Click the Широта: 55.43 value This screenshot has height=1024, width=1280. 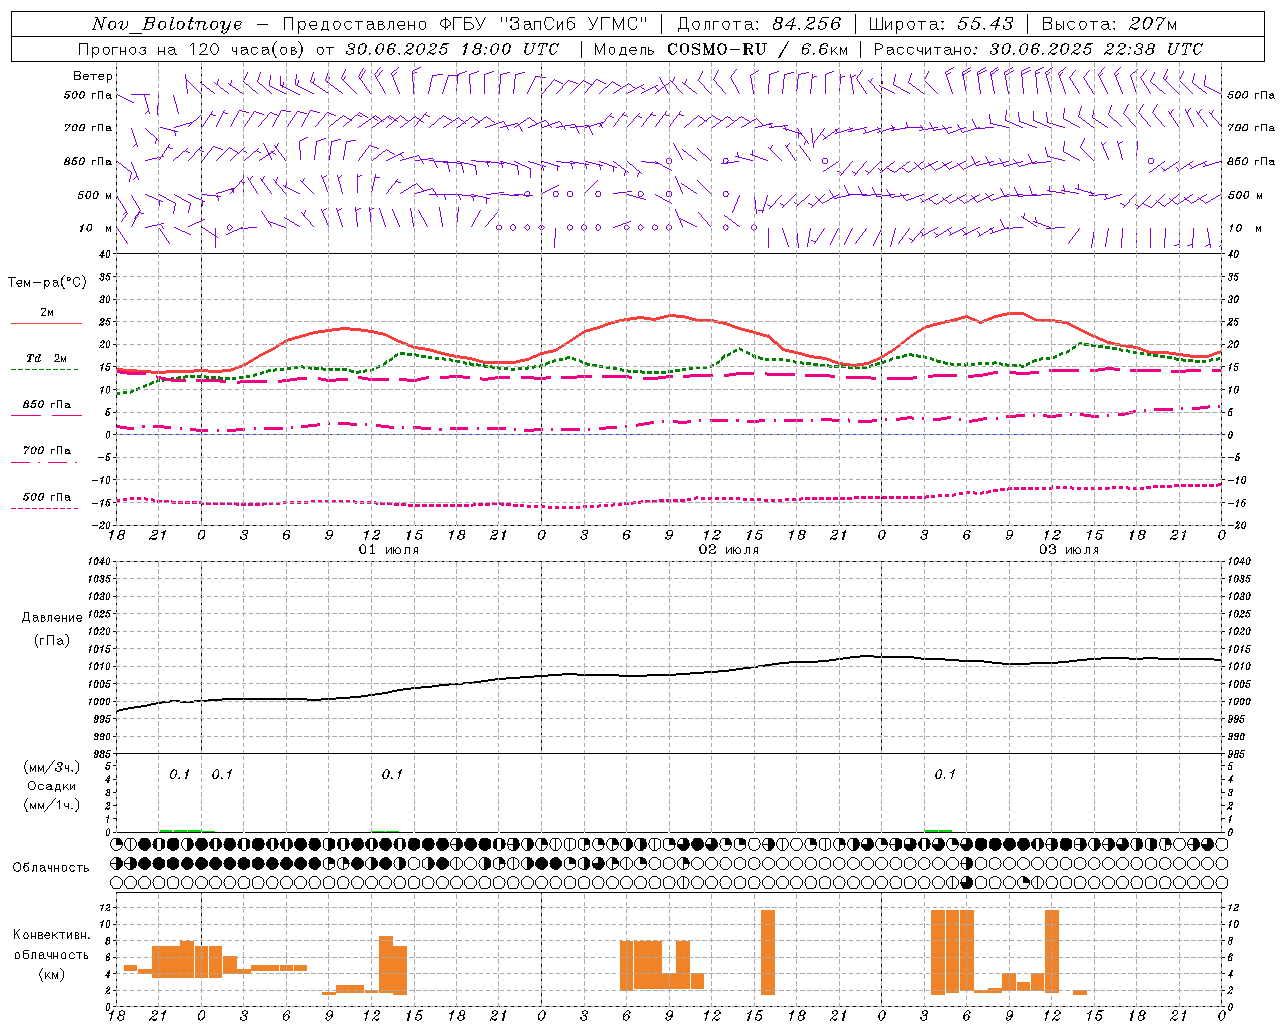[941, 24]
